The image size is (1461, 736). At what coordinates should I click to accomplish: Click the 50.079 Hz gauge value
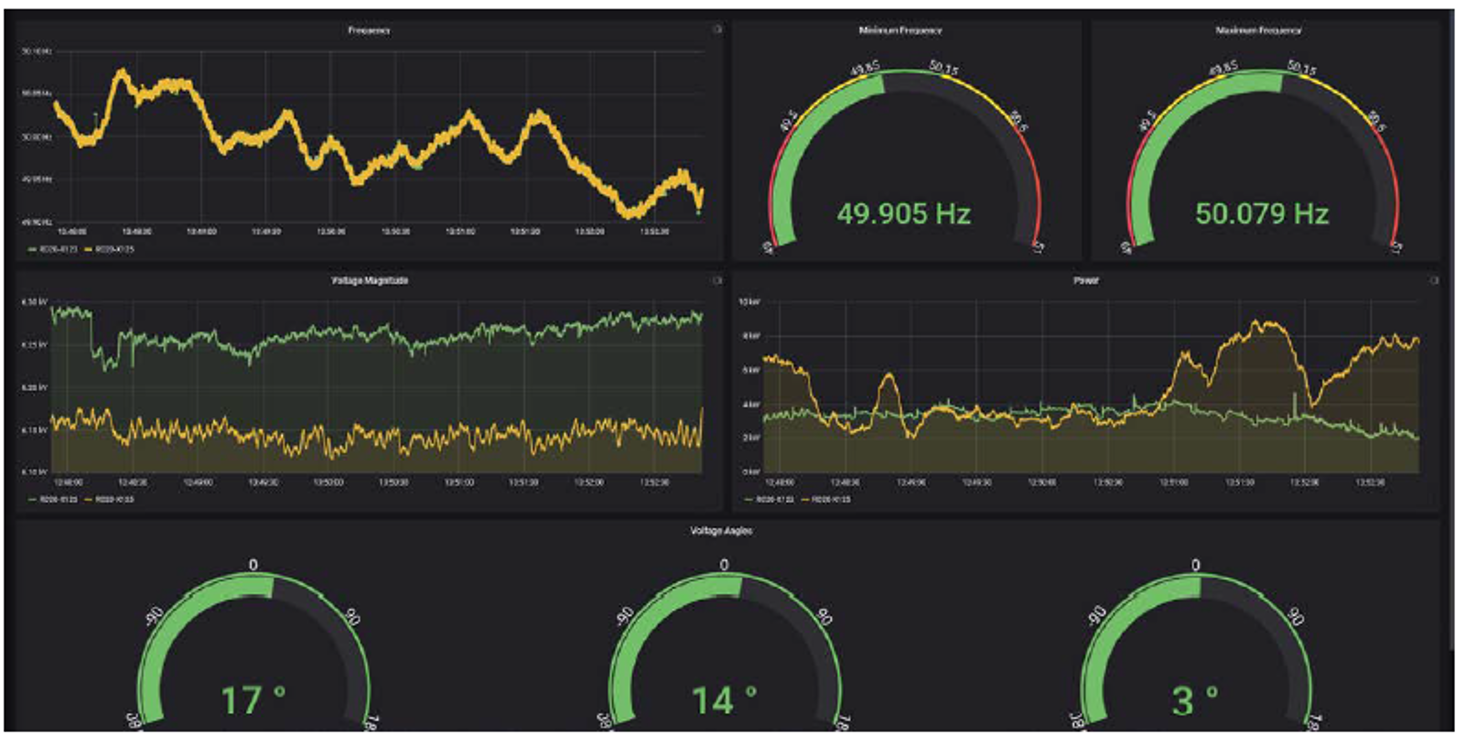point(1262,214)
